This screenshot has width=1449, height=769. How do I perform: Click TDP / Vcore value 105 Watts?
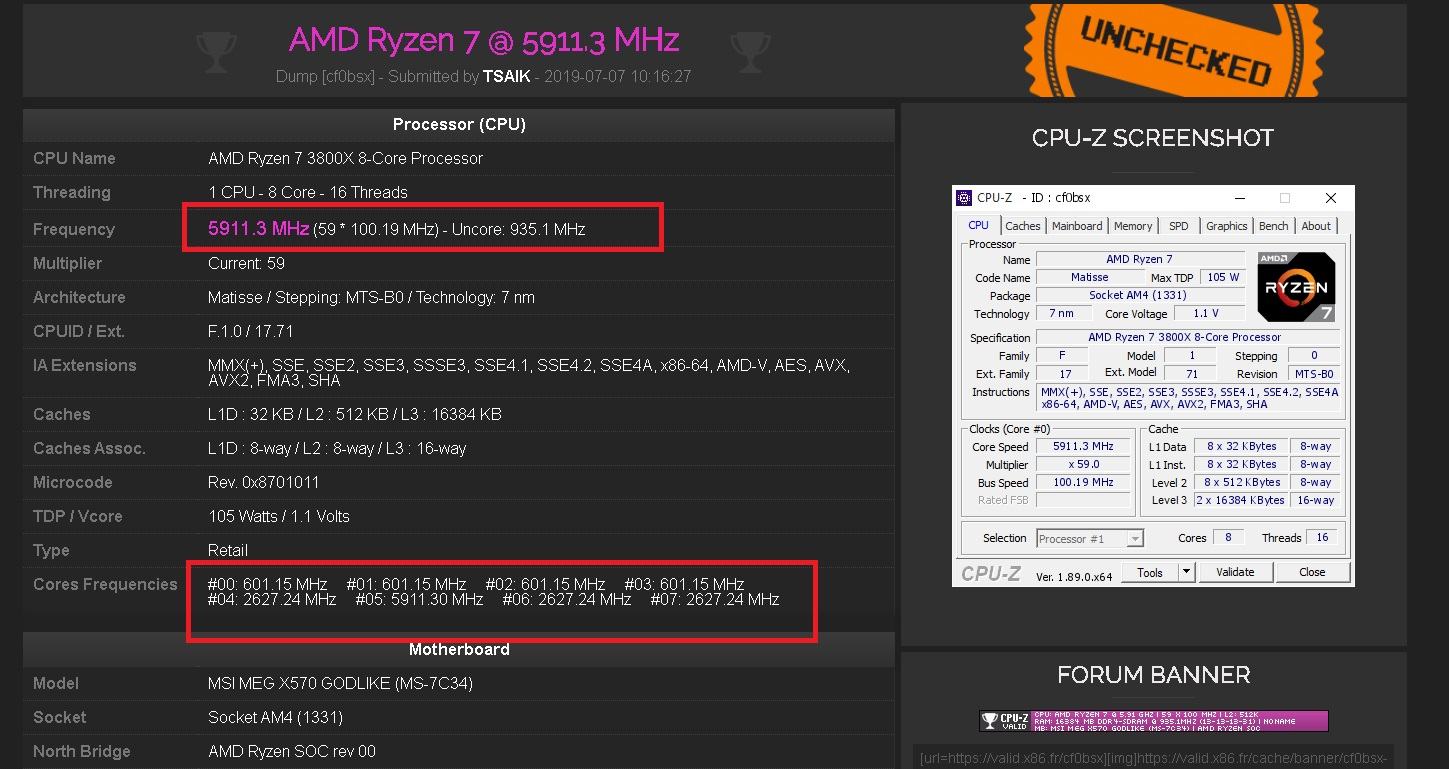pyautogui.click(x=279, y=516)
